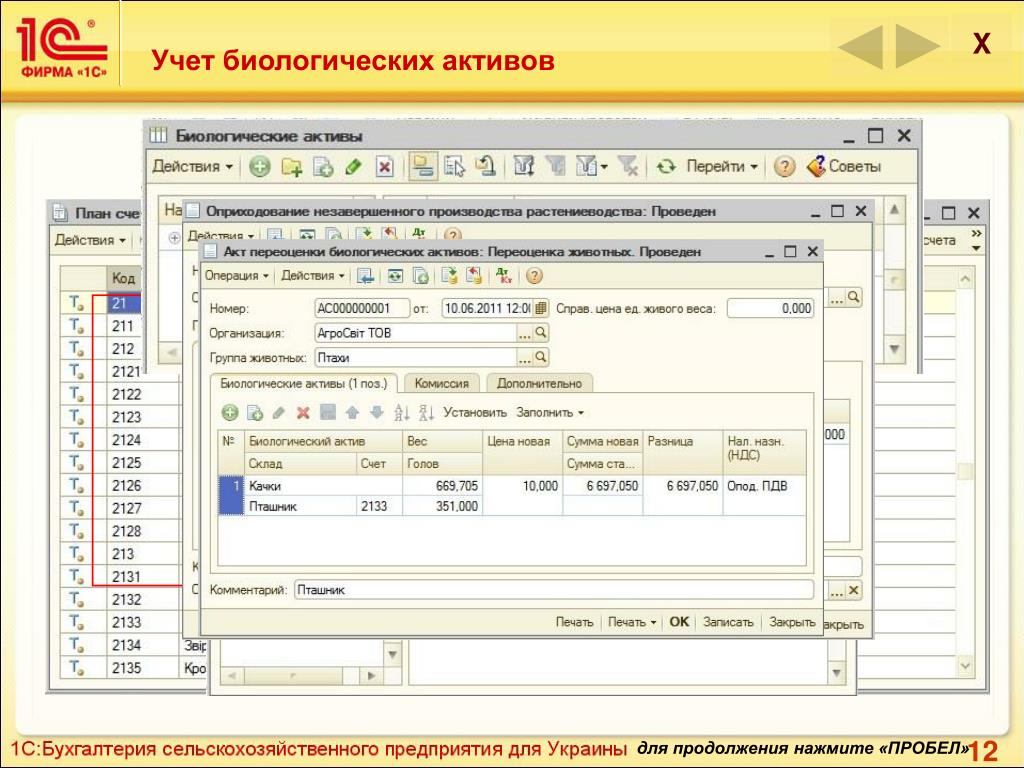
Task: Click copy document icon in Акт переоценки toolbar
Action: [421, 276]
